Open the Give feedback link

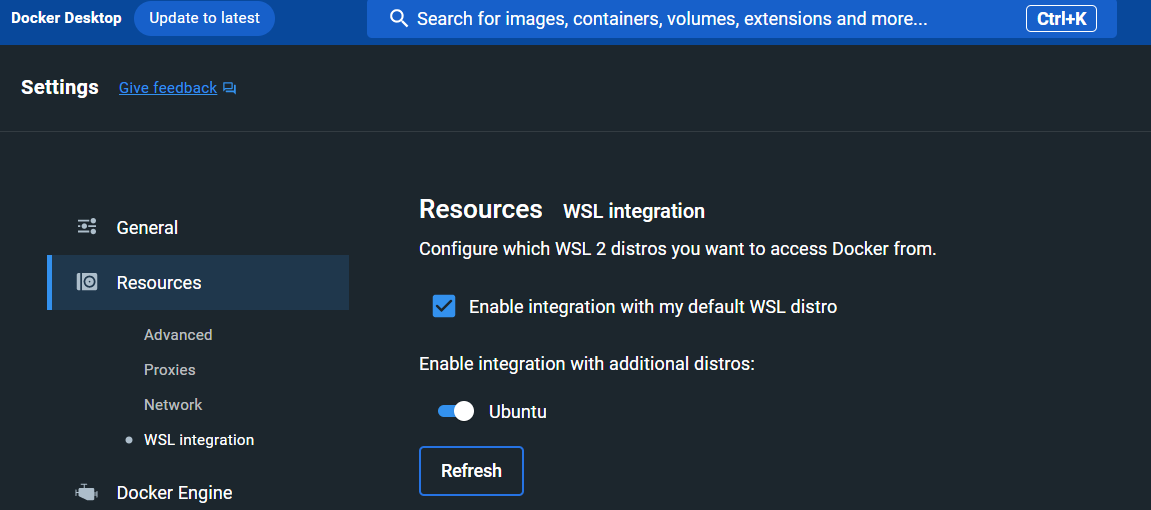168,88
